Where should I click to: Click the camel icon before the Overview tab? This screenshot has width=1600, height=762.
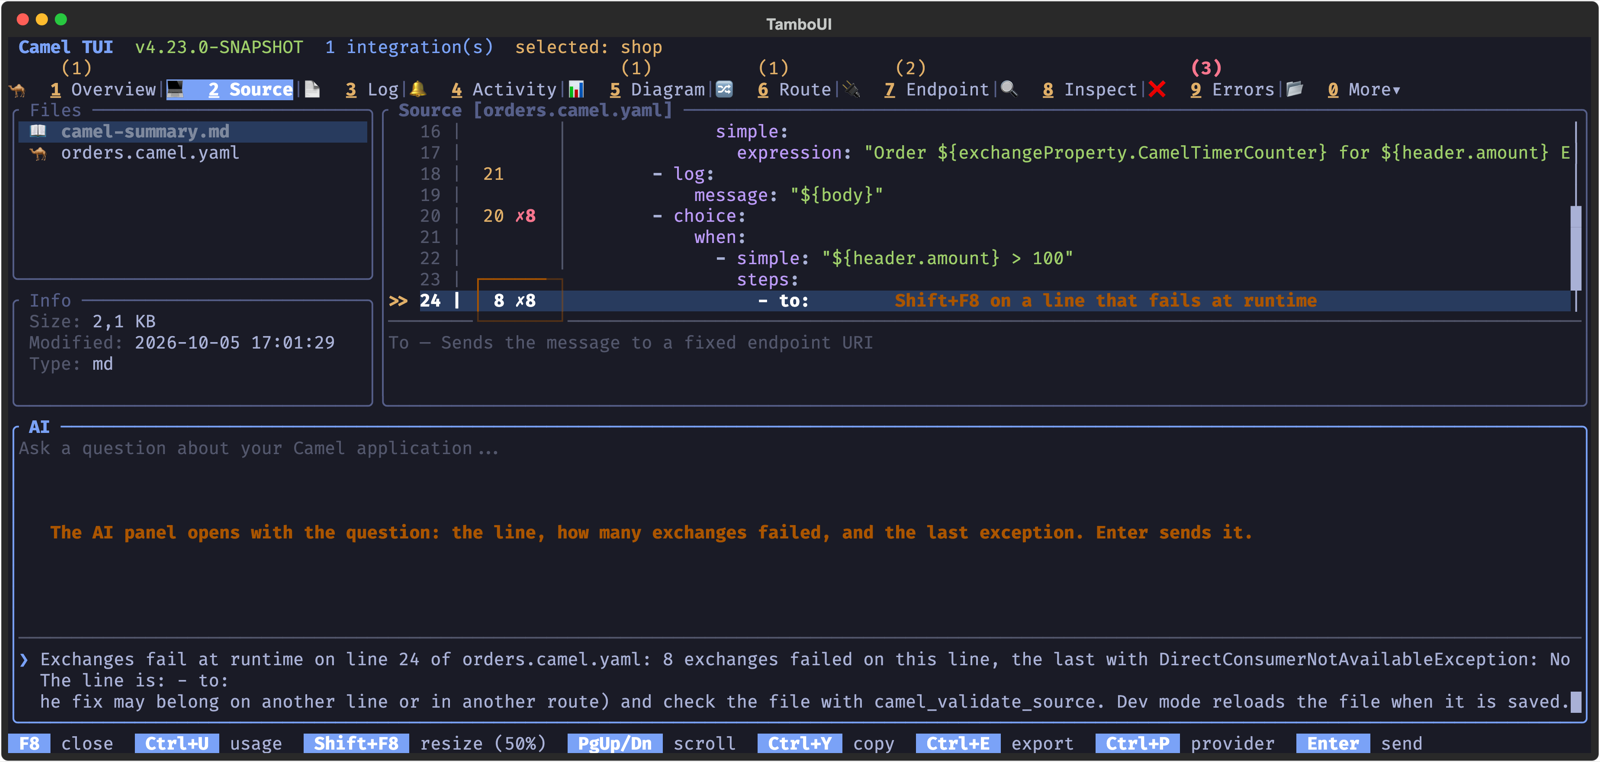tap(18, 90)
